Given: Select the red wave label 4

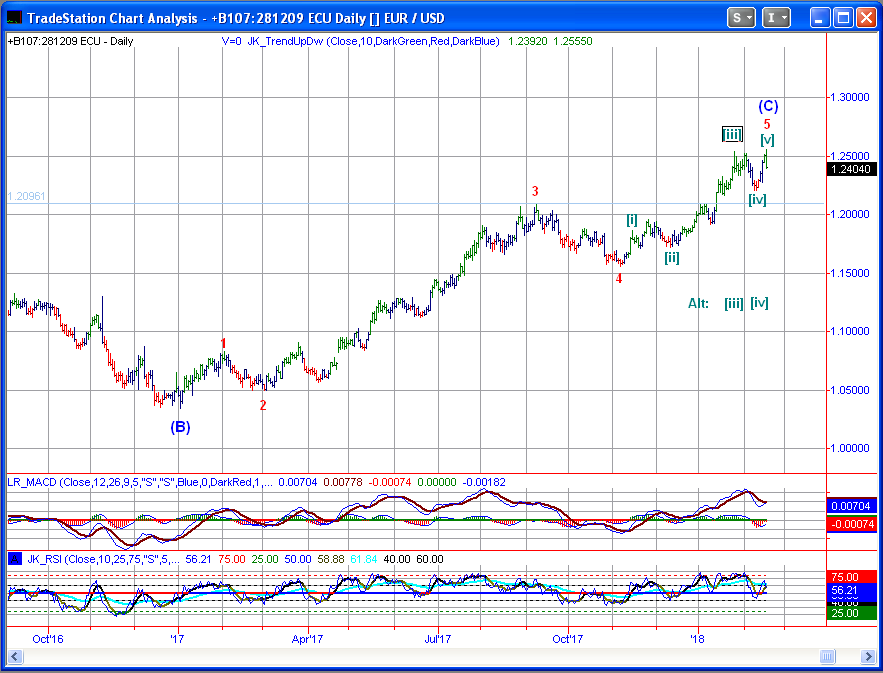Looking at the screenshot, I should [619, 278].
